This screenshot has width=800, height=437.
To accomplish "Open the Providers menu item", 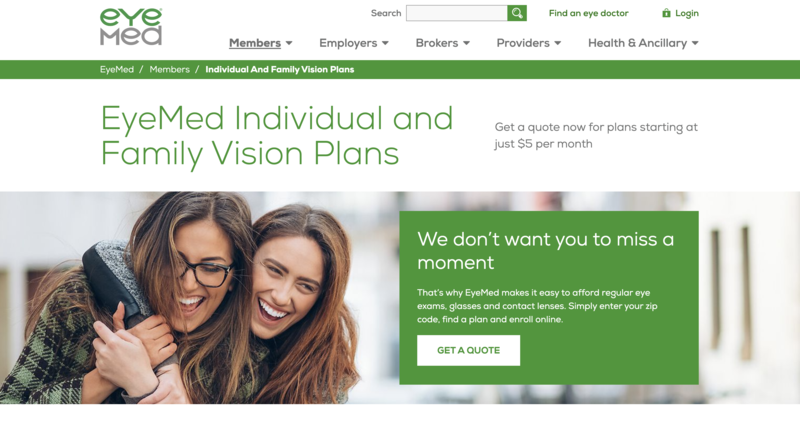I will [523, 43].
